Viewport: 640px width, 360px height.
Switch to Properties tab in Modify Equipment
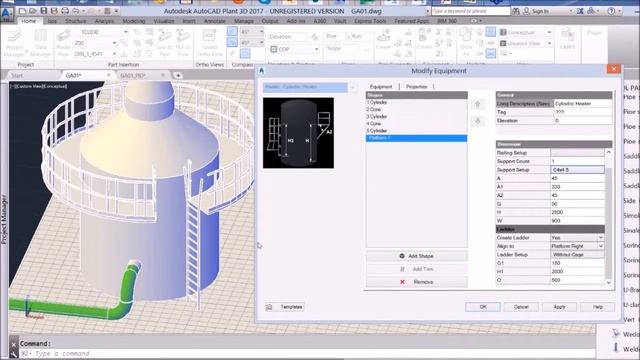tap(416, 87)
